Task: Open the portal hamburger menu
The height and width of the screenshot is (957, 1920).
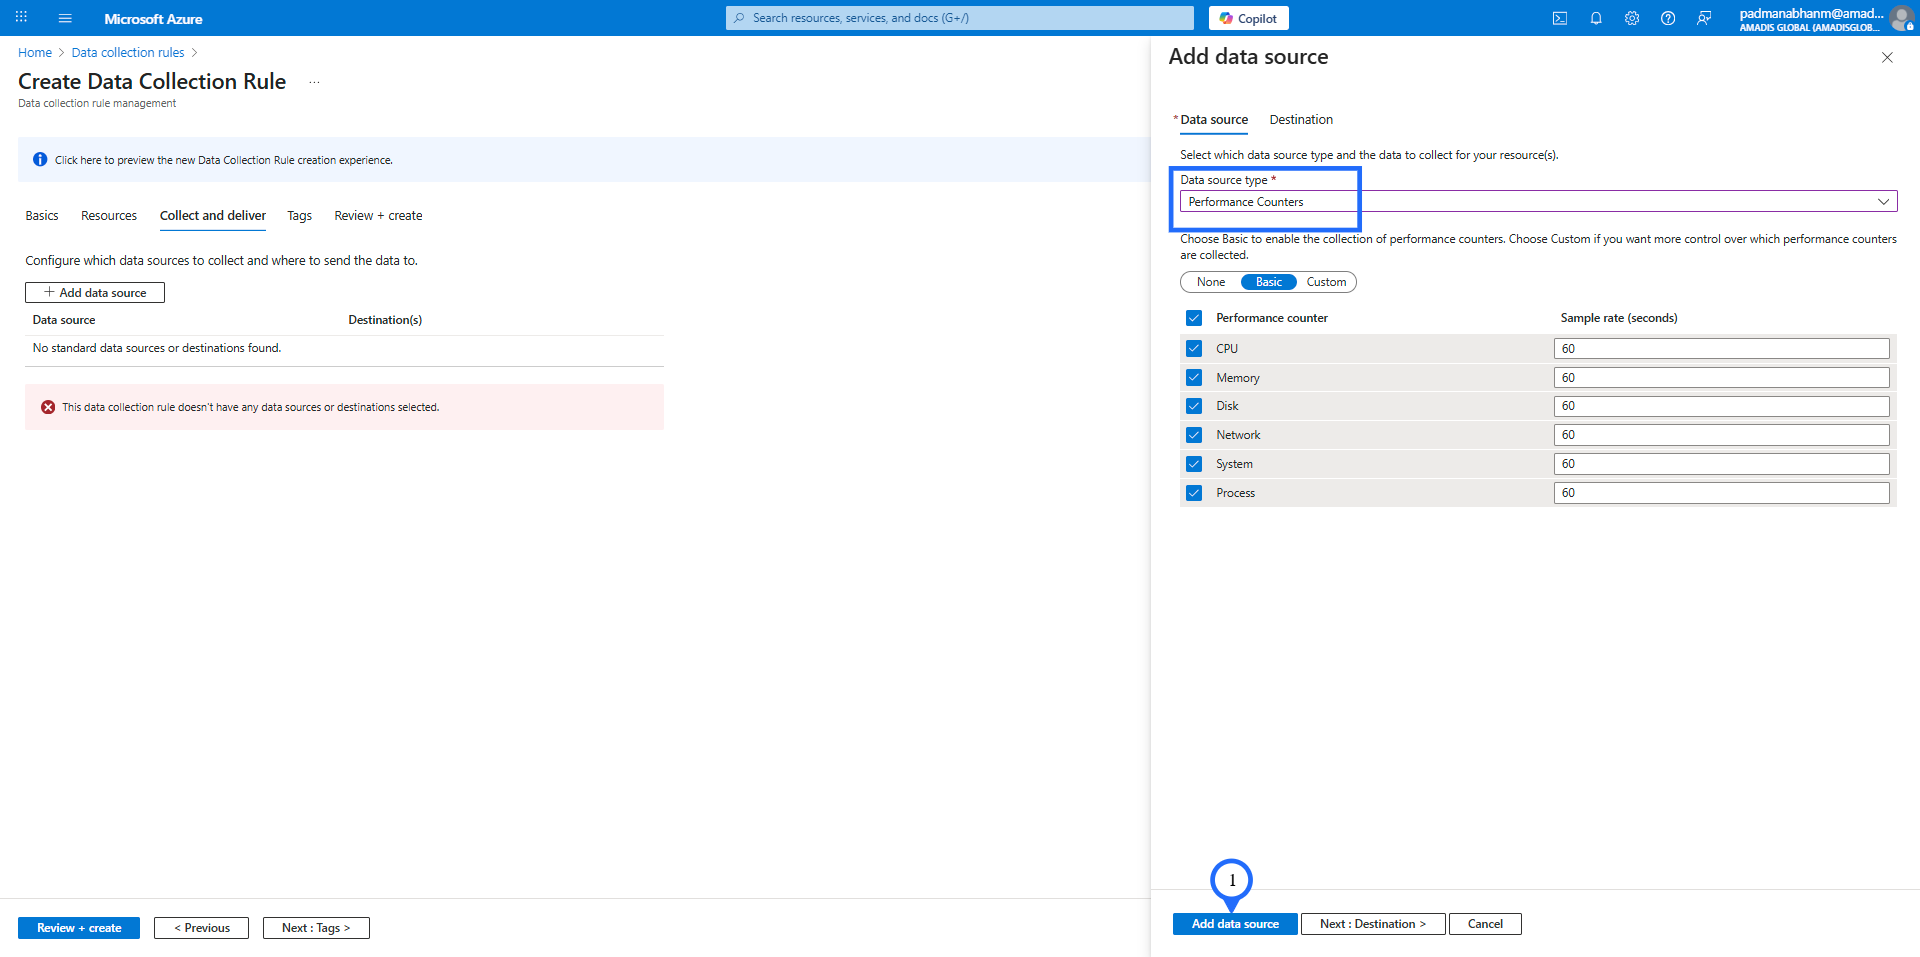Action: pyautogui.click(x=65, y=18)
